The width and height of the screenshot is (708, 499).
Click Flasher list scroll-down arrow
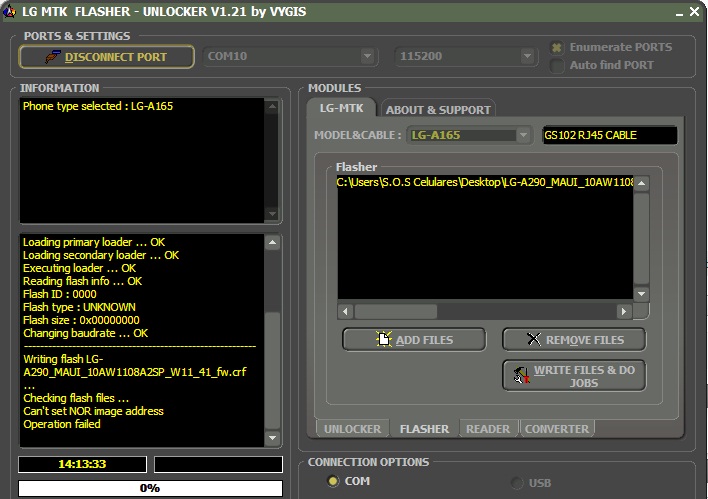point(641,294)
